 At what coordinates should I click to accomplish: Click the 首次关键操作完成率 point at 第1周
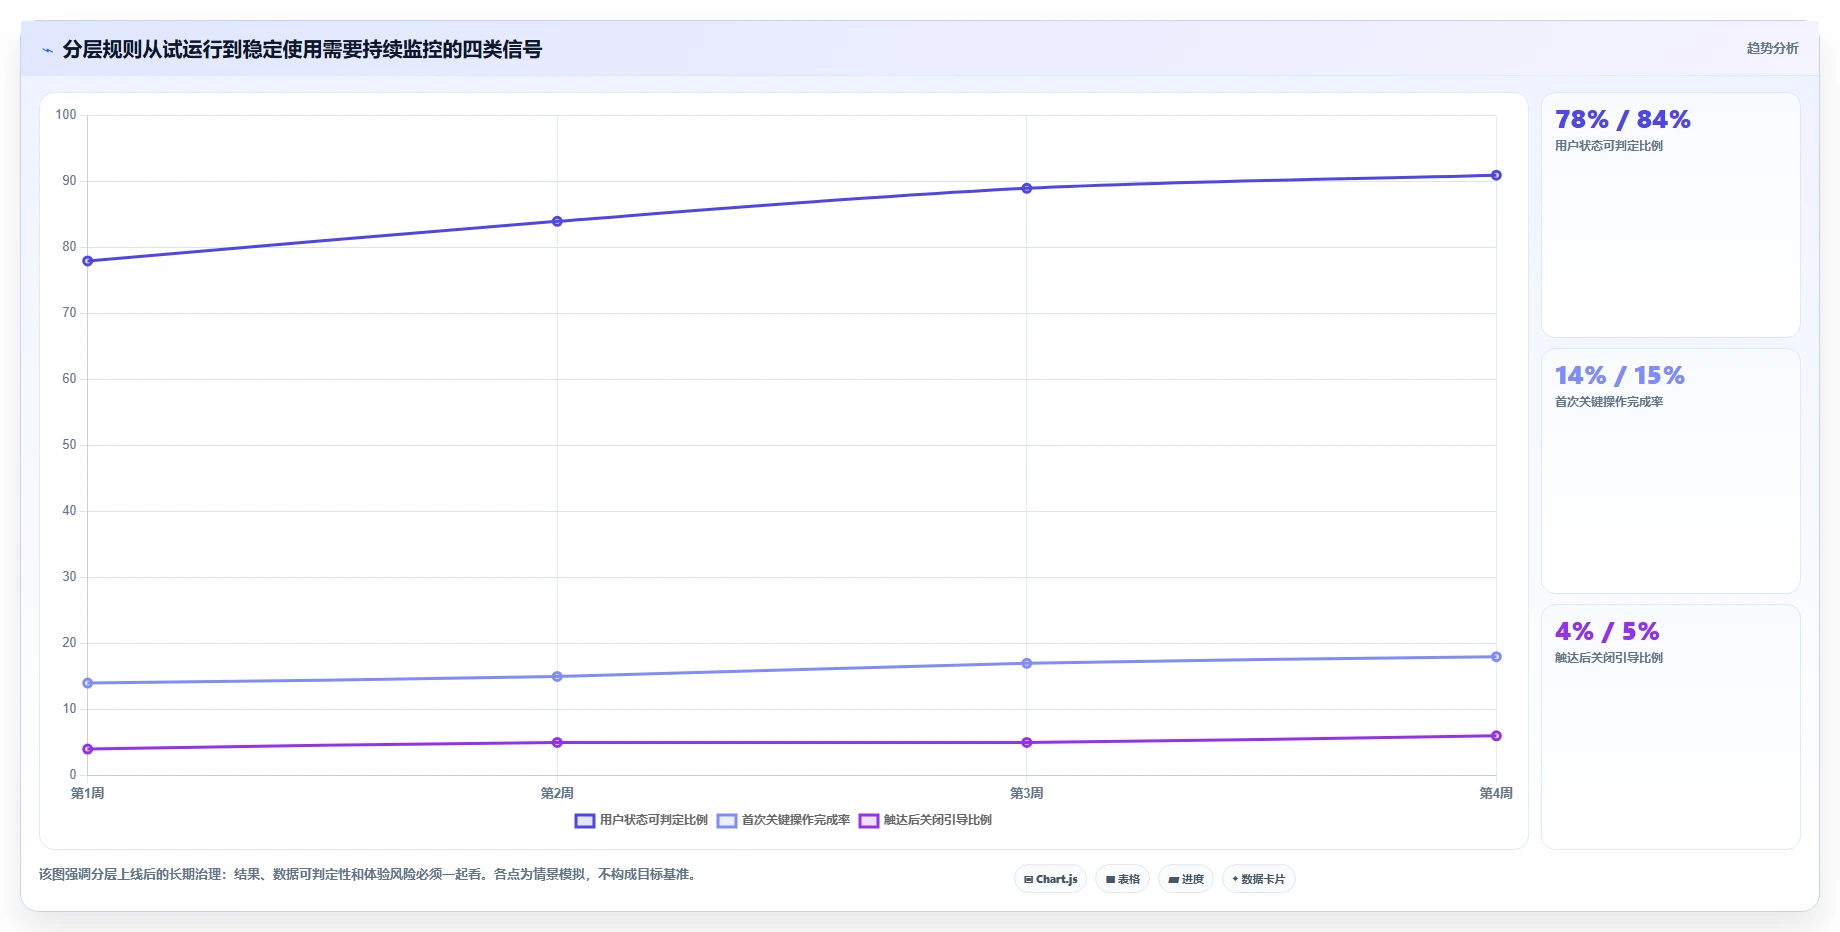tap(88, 683)
